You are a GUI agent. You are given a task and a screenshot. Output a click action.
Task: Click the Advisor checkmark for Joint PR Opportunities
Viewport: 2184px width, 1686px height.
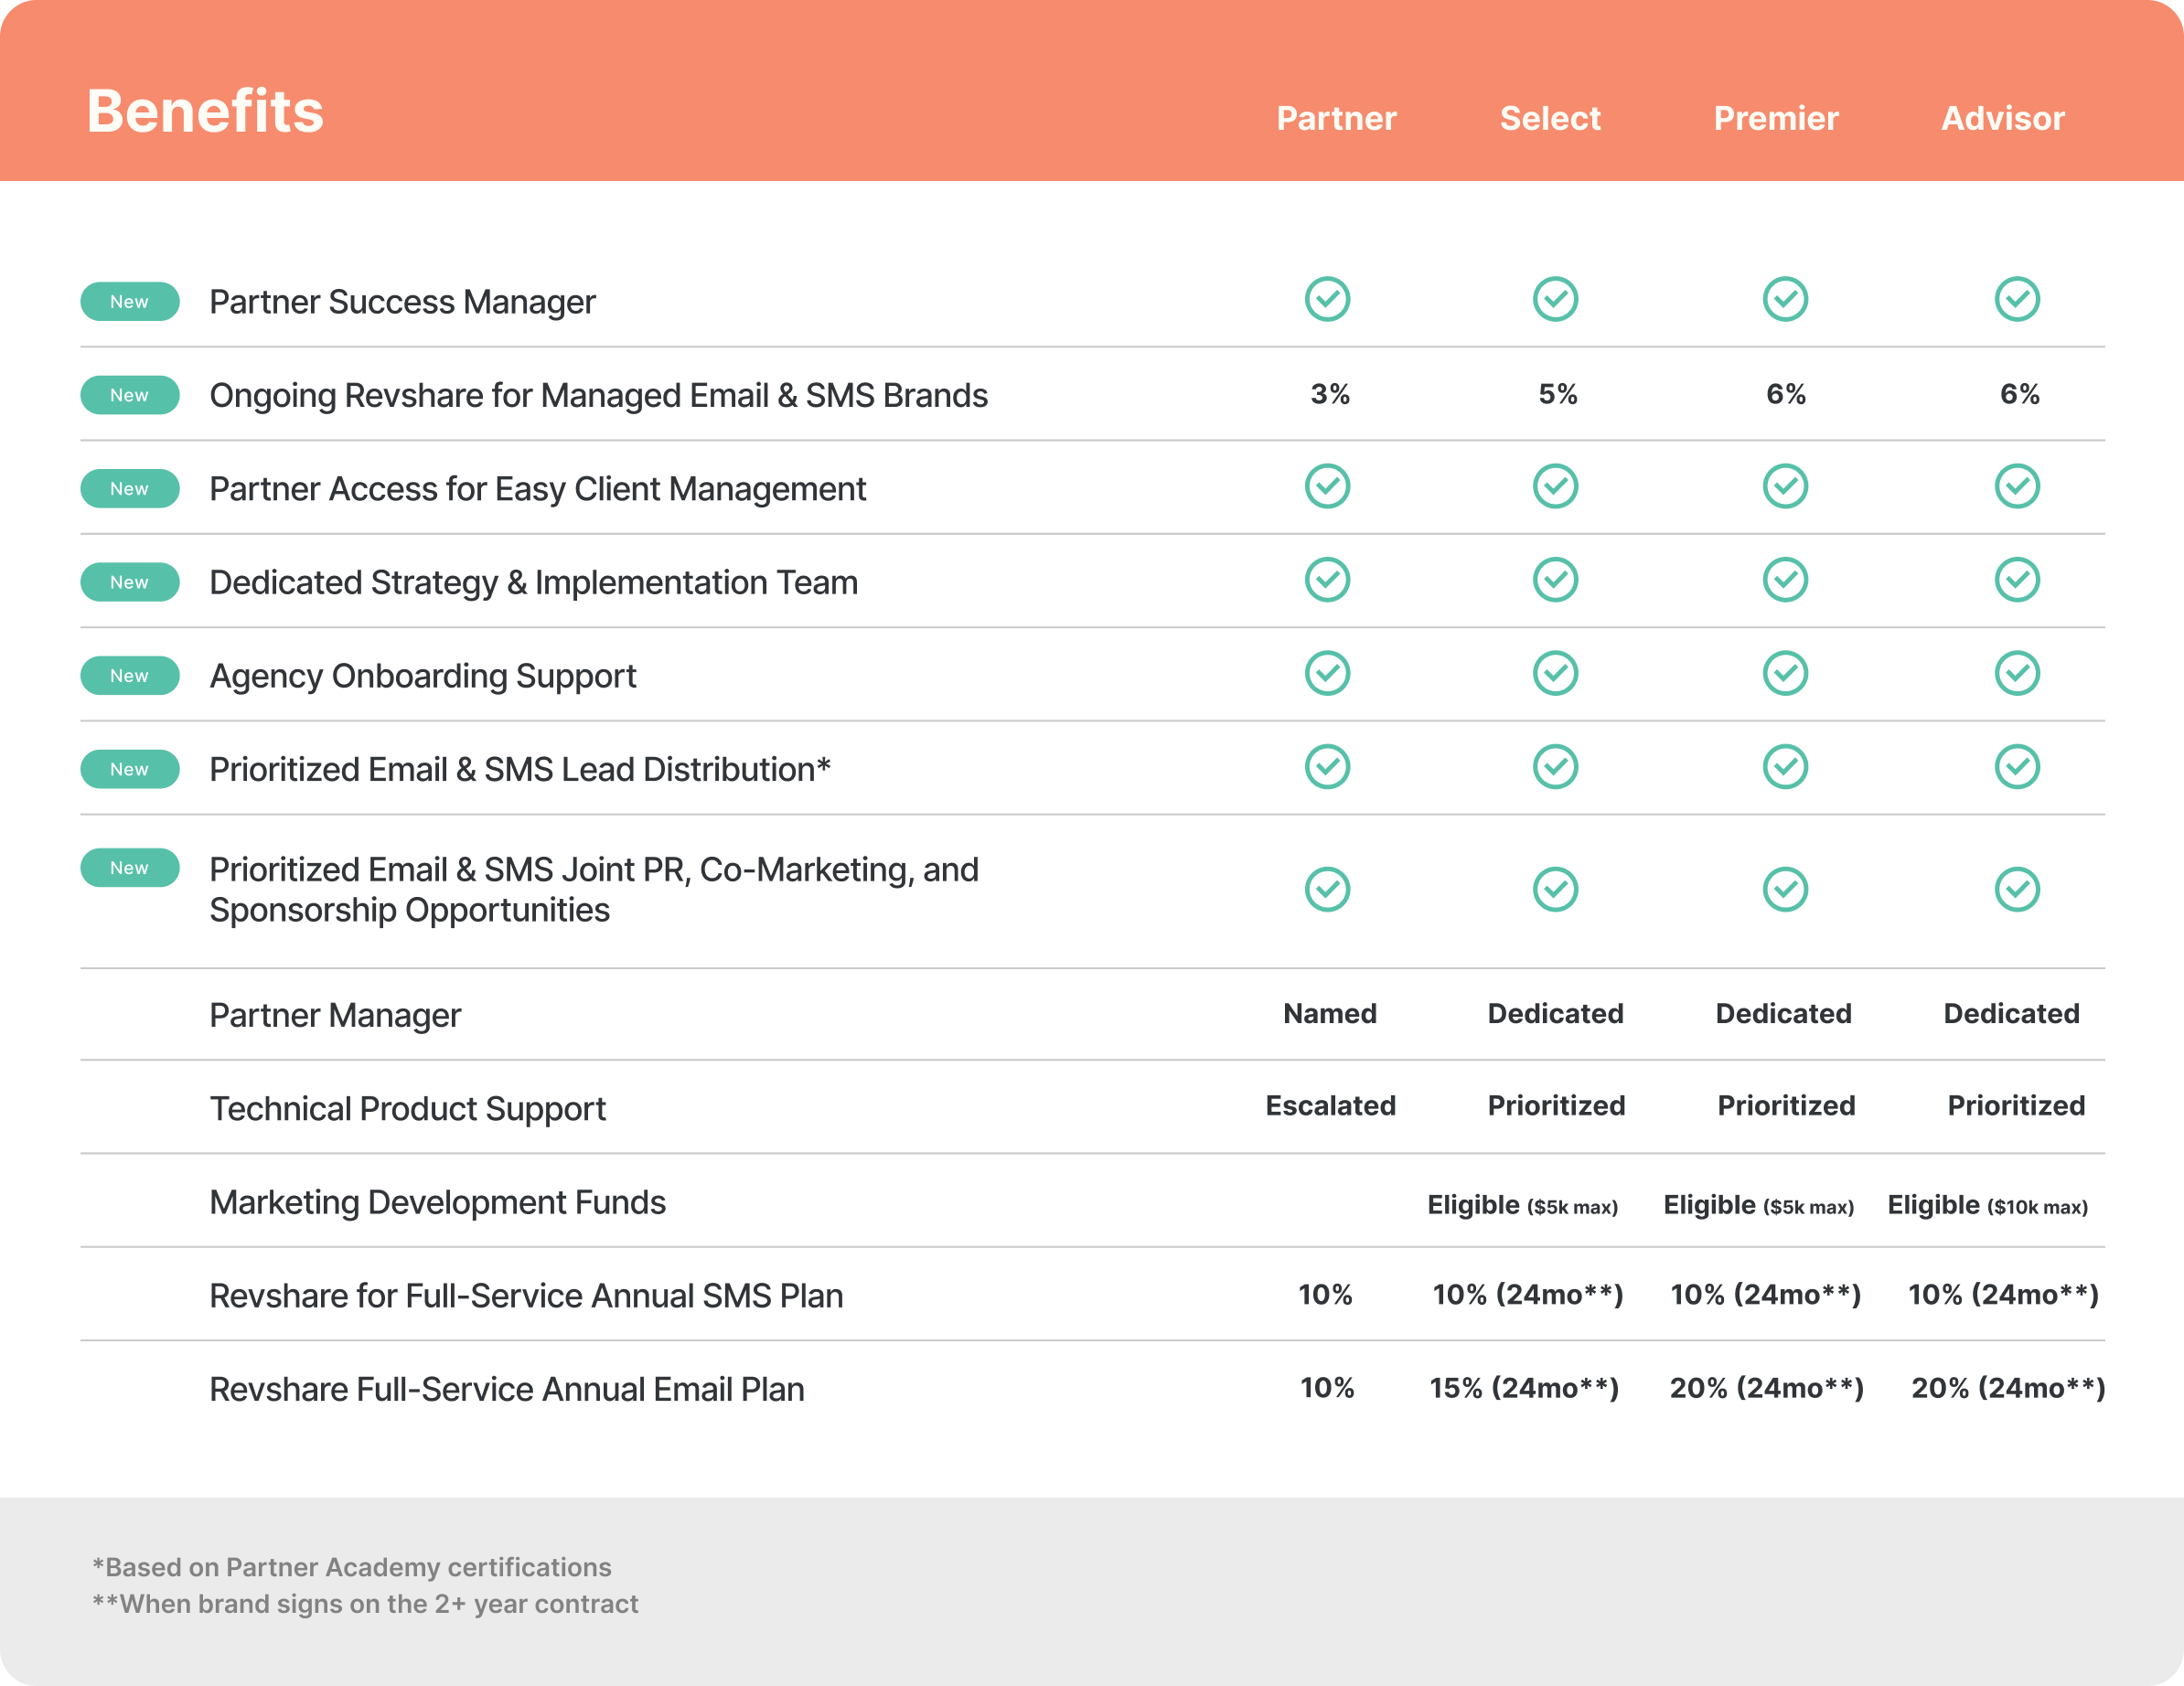coord(2018,888)
